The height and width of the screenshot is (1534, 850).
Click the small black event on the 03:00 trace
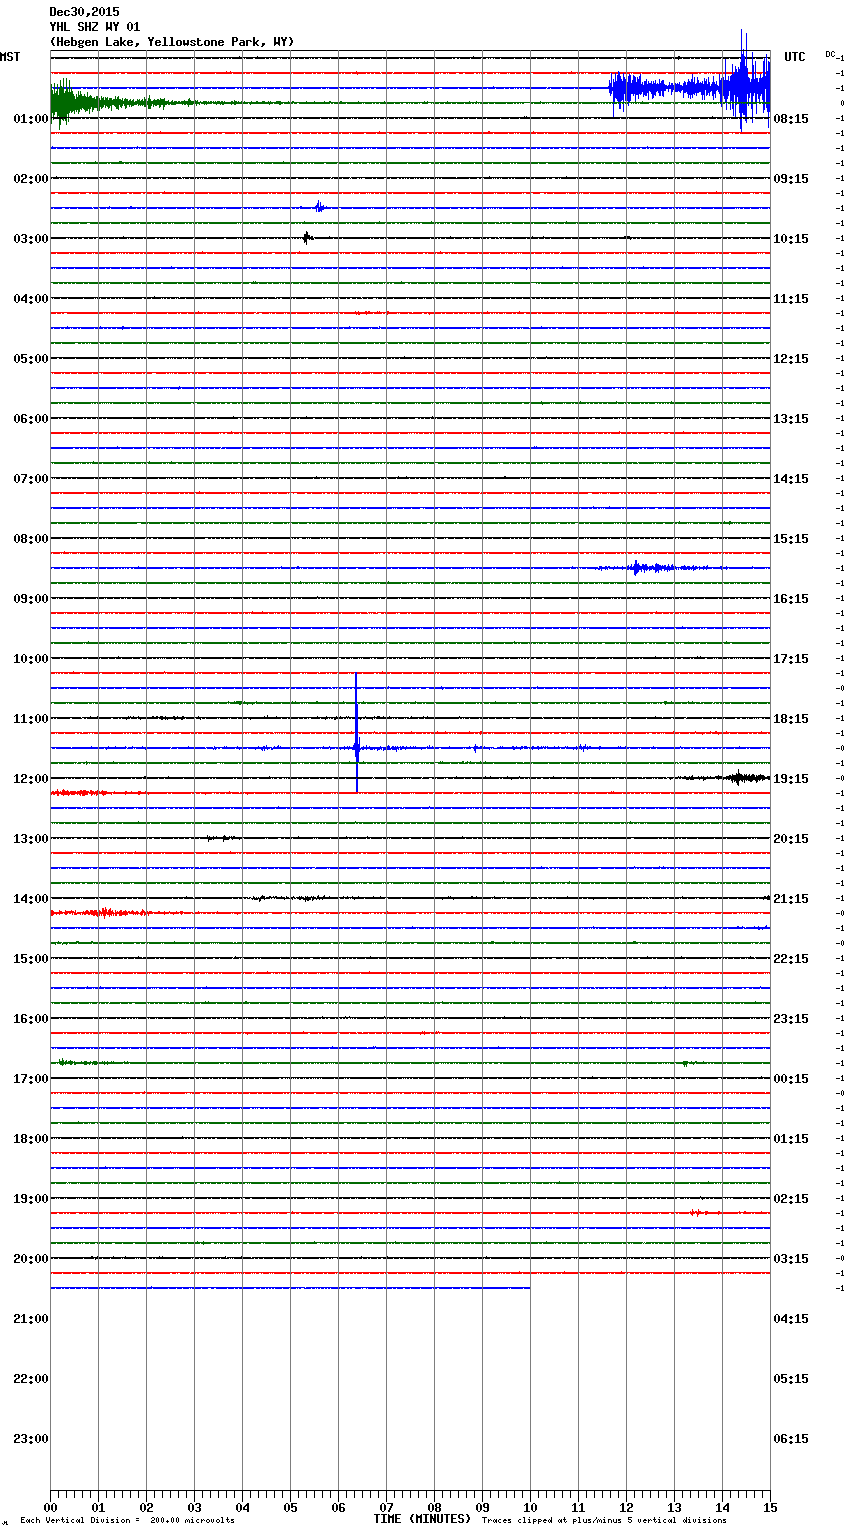308,238
